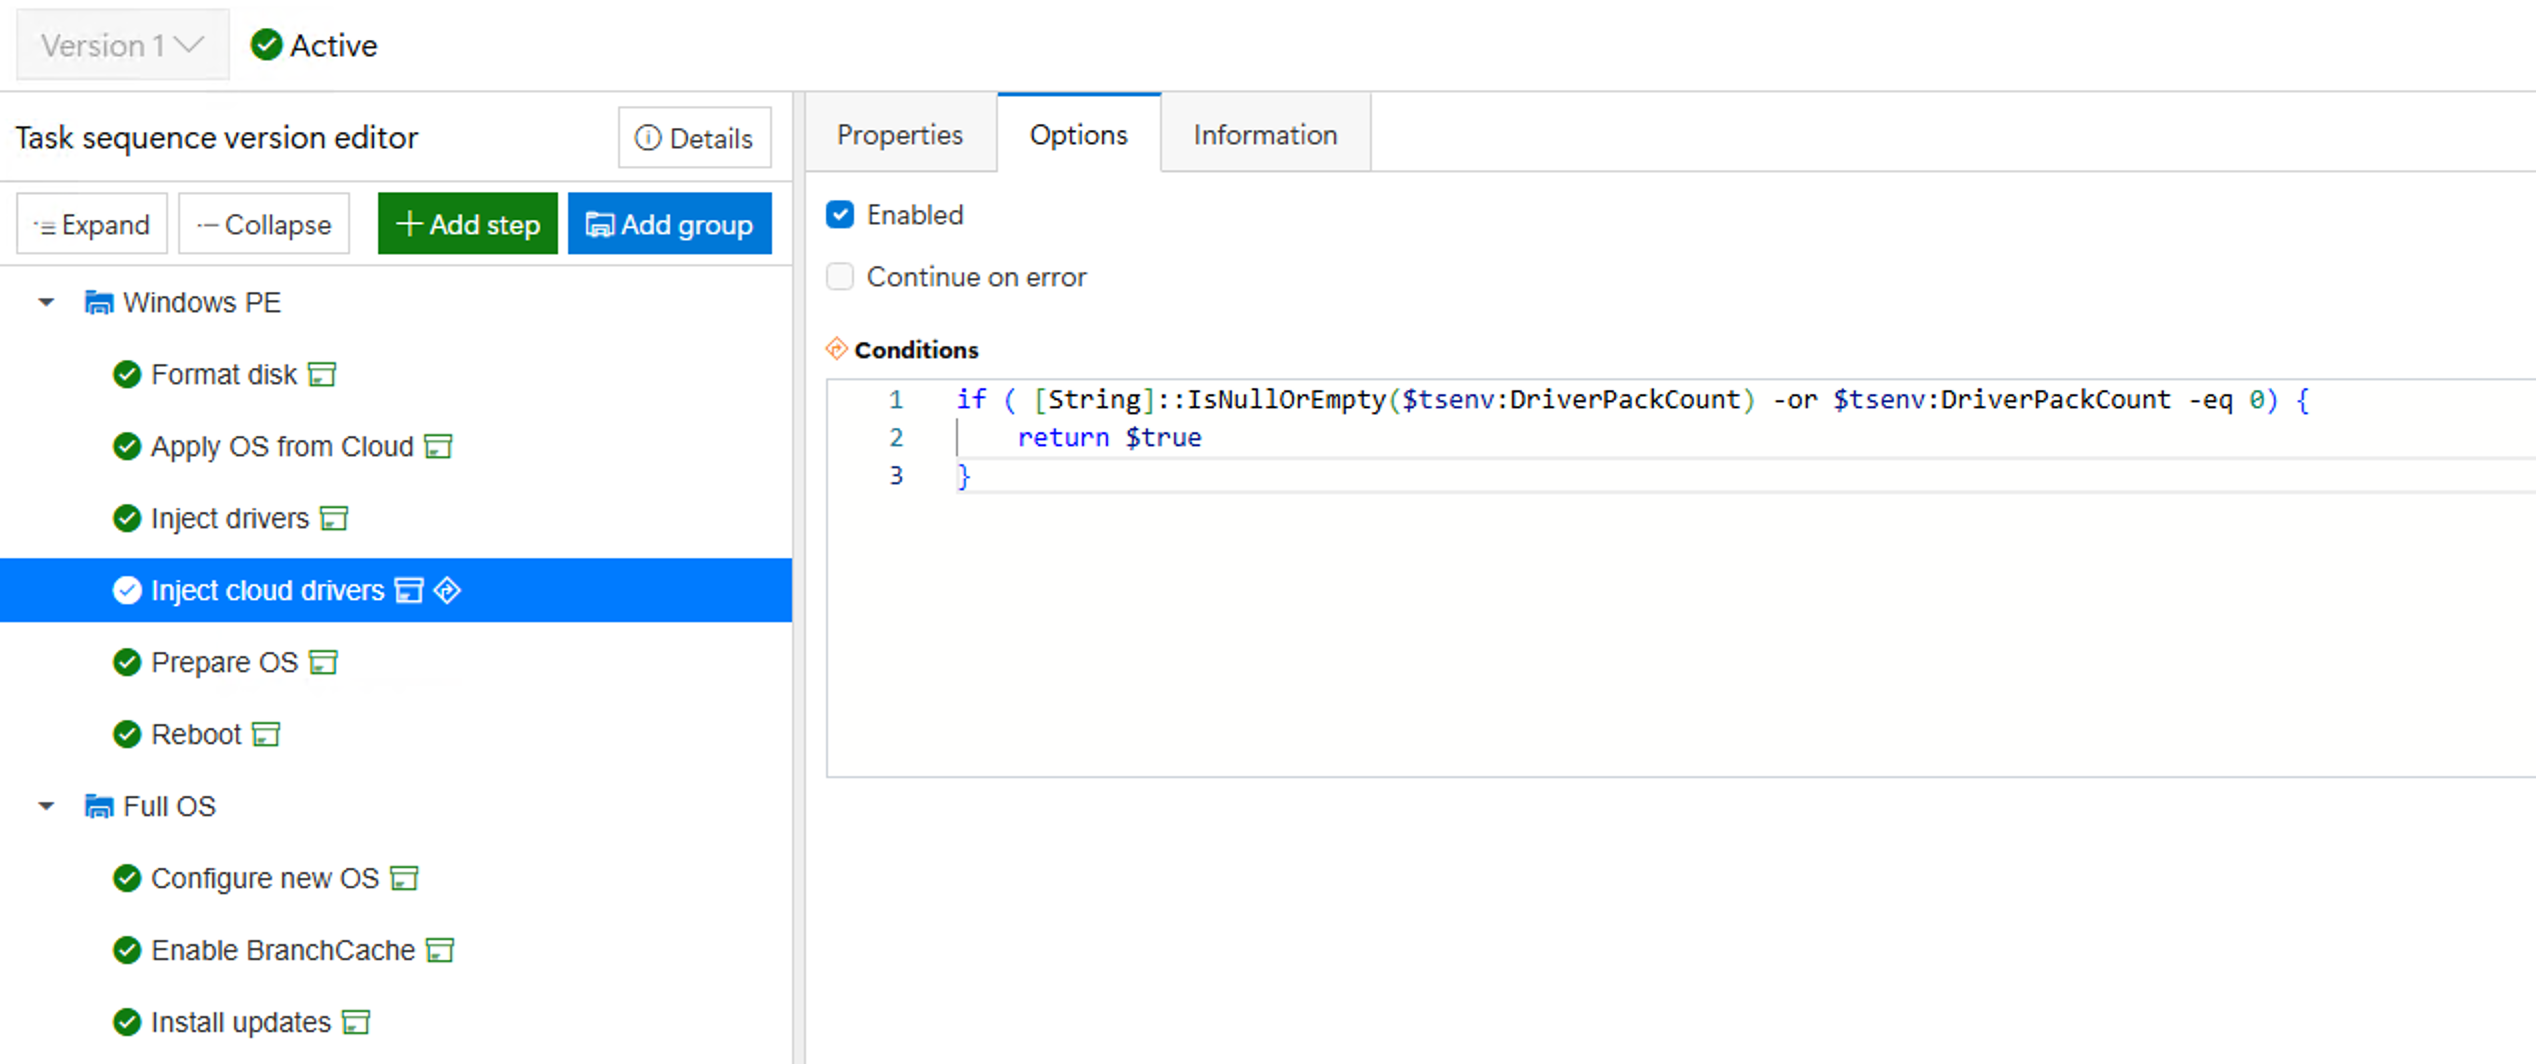Click the condition diamond icon on Inject cloud drivers
Screen dimensions: 2536x1064
pyautogui.click(x=447, y=590)
